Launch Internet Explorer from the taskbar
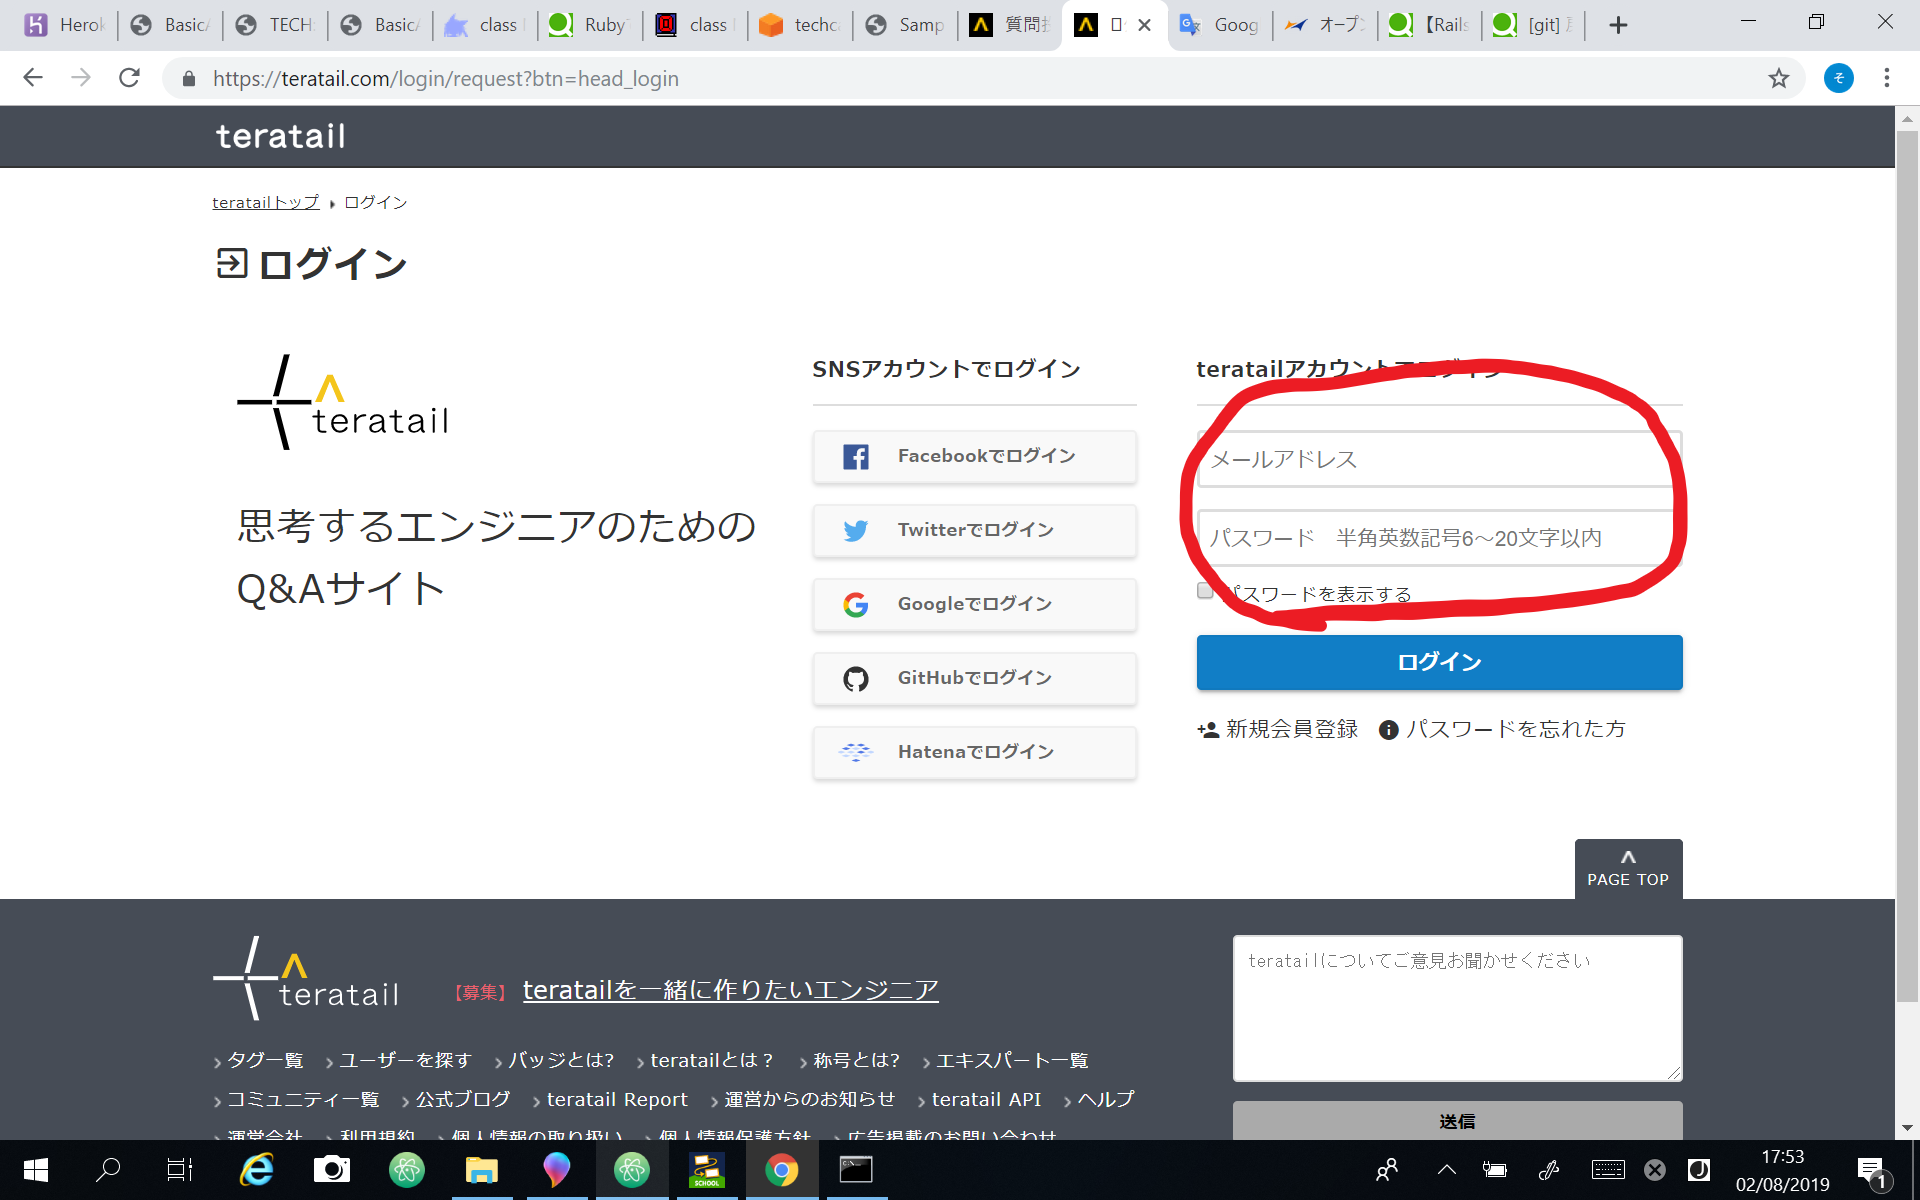Viewport: 1920px width, 1200px height. pyautogui.click(x=256, y=1170)
